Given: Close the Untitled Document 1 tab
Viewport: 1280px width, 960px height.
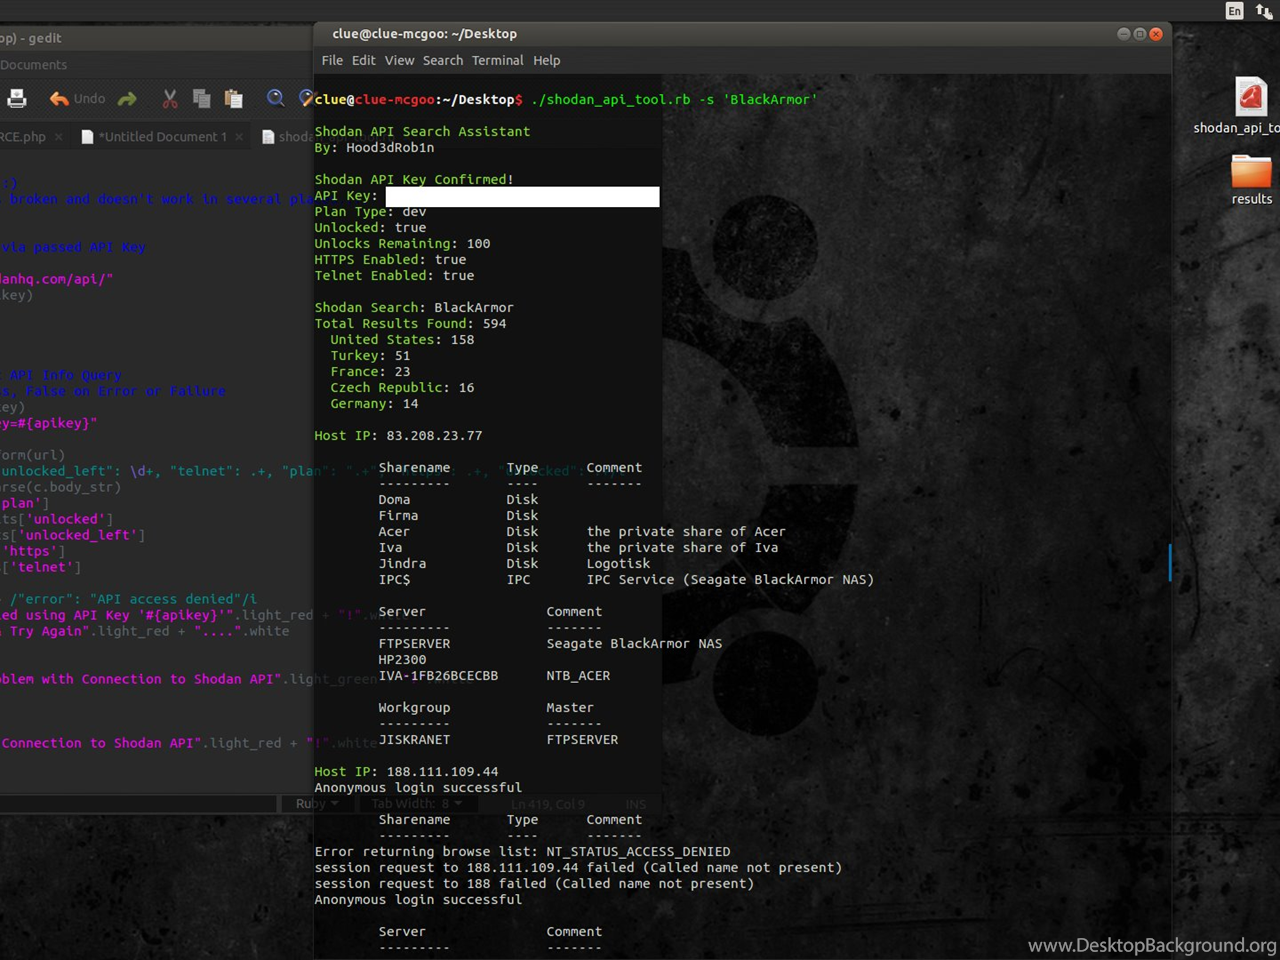Looking at the screenshot, I should pyautogui.click(x=239, y=137).
